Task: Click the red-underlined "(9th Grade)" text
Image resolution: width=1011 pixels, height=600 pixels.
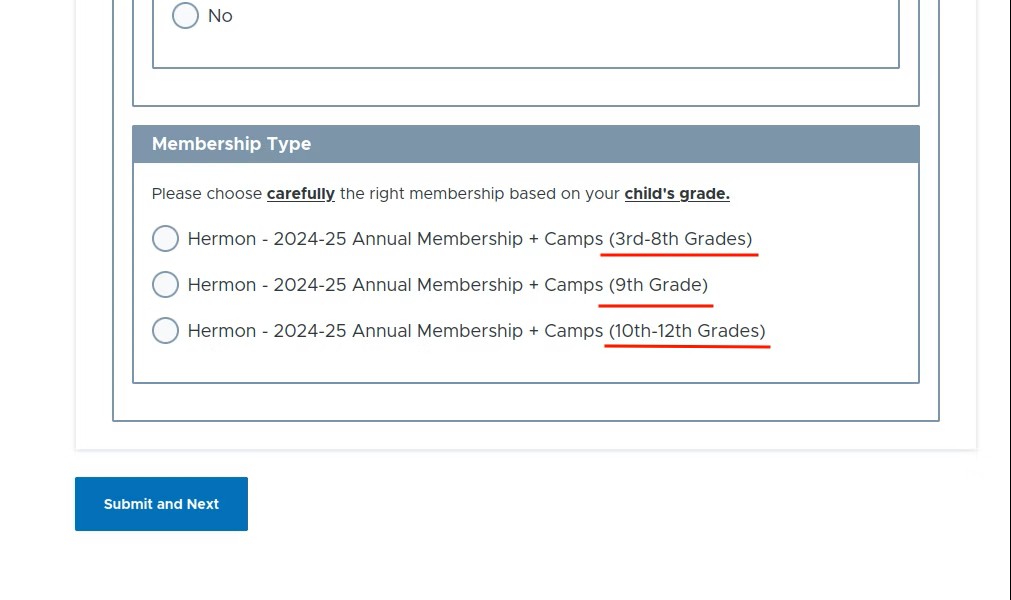Action: (658, 285)
